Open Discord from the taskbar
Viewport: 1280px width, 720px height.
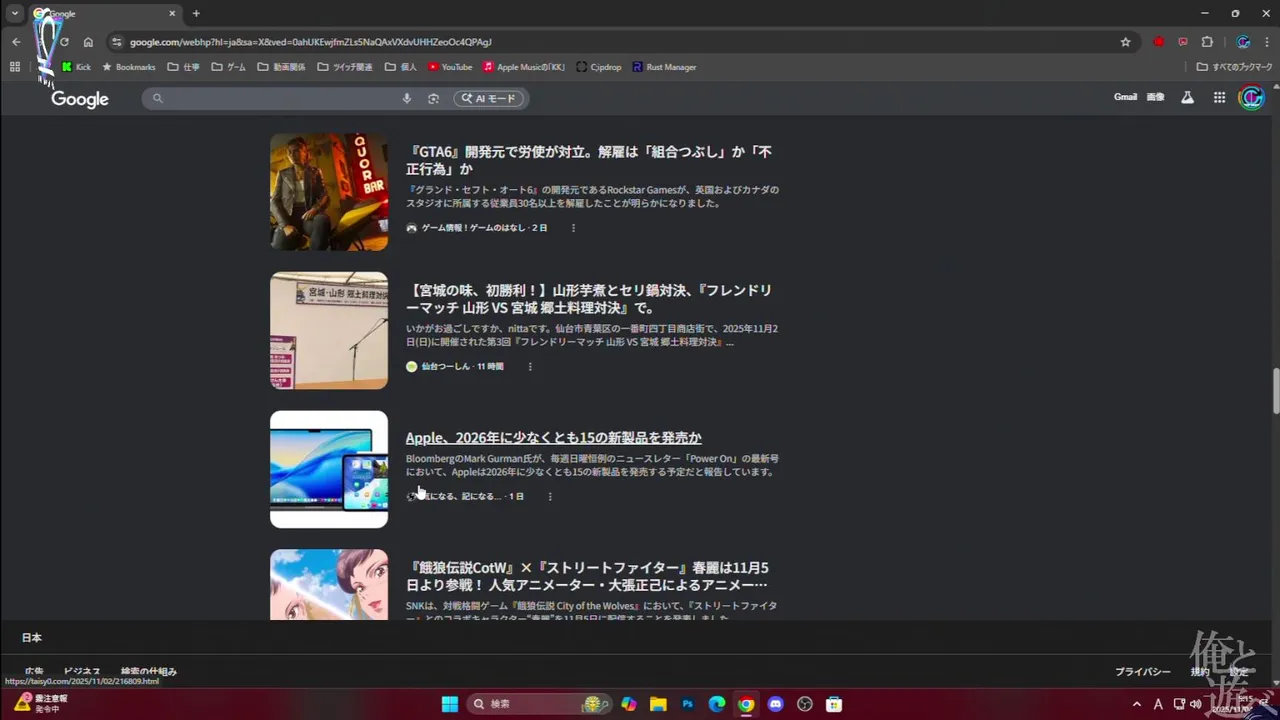click(775, 704)
